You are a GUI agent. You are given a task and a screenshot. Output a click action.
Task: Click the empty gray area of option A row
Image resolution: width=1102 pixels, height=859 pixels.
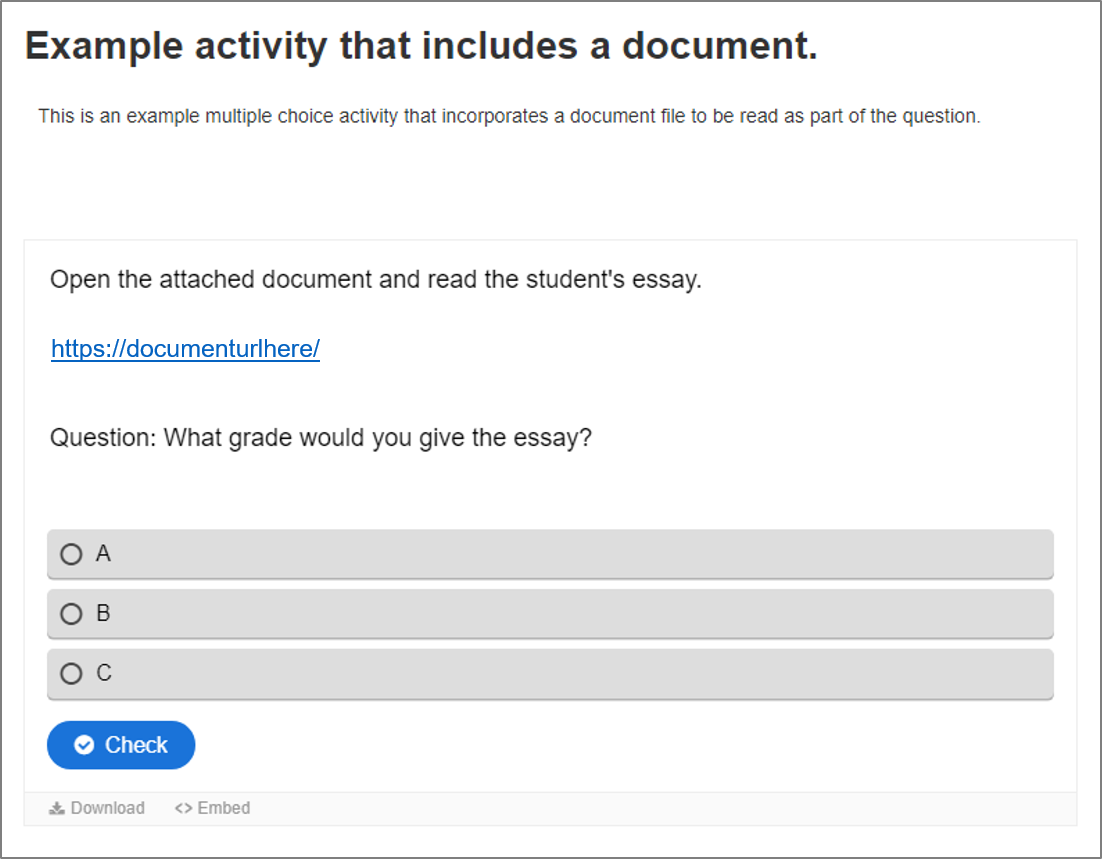pos(583,554)
